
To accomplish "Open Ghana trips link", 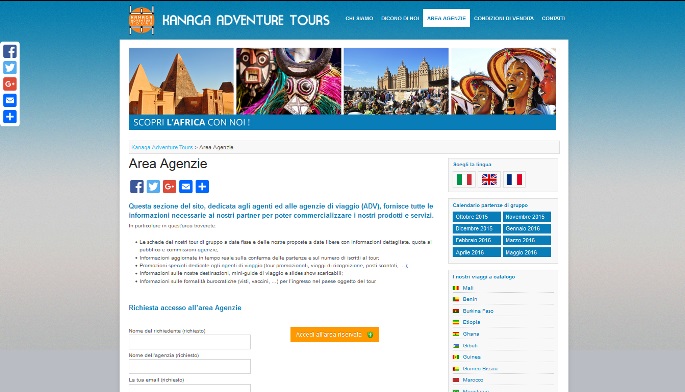I will pyautogui.click(x=471, y=334).
